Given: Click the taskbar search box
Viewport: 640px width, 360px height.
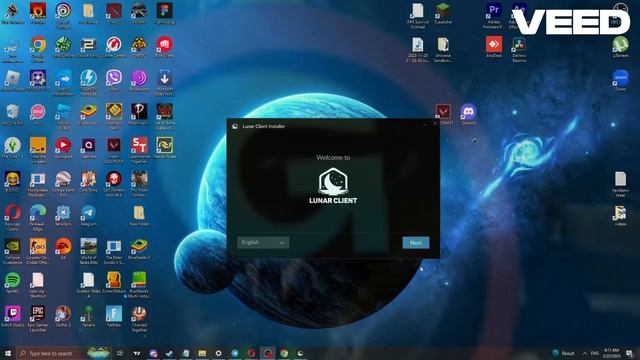Looking at the screenshot, I should tap(63, 353).
